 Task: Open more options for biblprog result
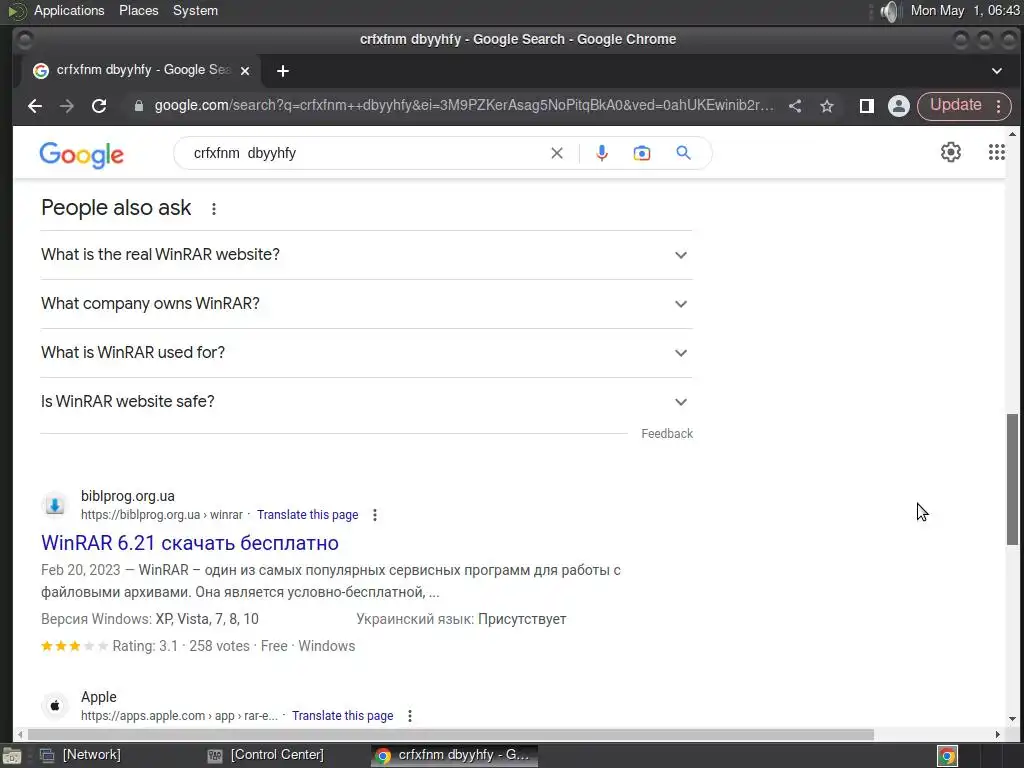(375, 515)
